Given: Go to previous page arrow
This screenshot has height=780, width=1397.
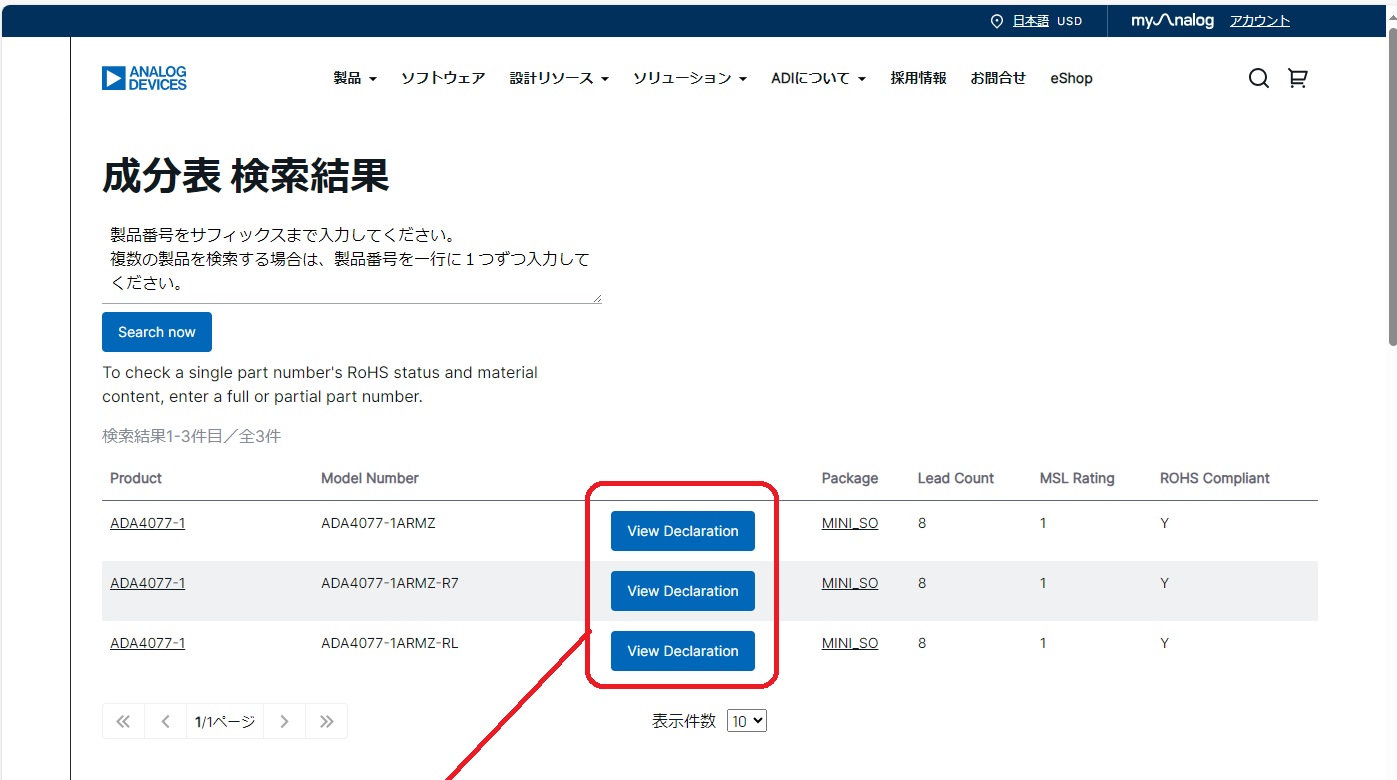Looking at the screenshot, I should (165, 721).
